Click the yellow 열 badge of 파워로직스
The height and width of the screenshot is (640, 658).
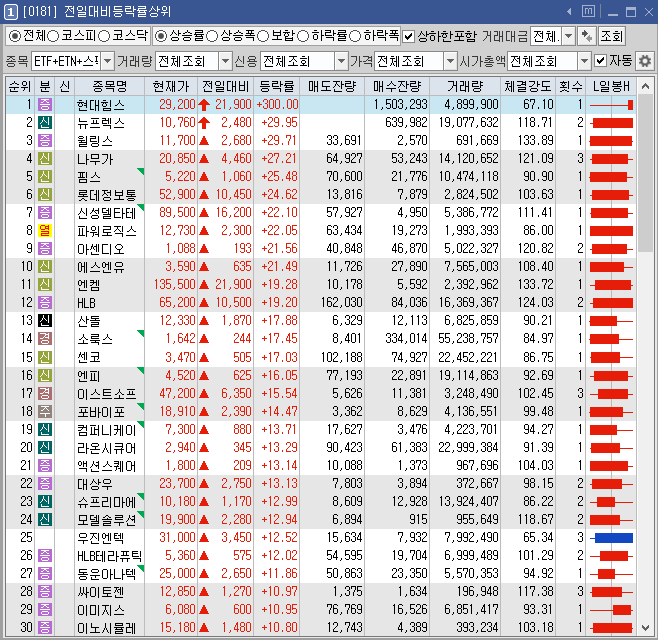(45, 230)
